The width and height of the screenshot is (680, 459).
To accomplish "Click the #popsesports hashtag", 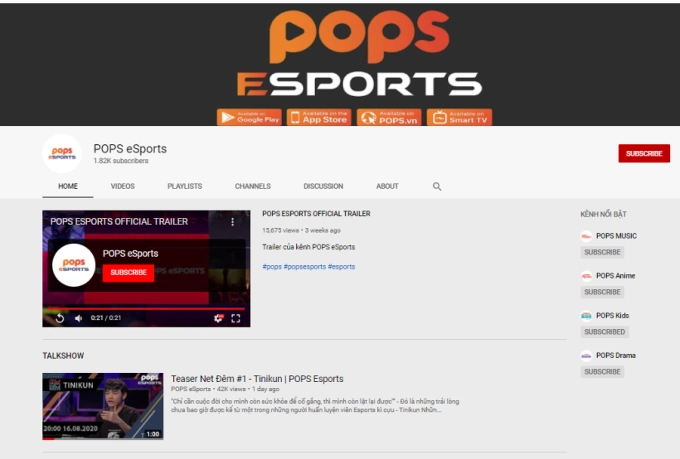I will pos(304,267).
